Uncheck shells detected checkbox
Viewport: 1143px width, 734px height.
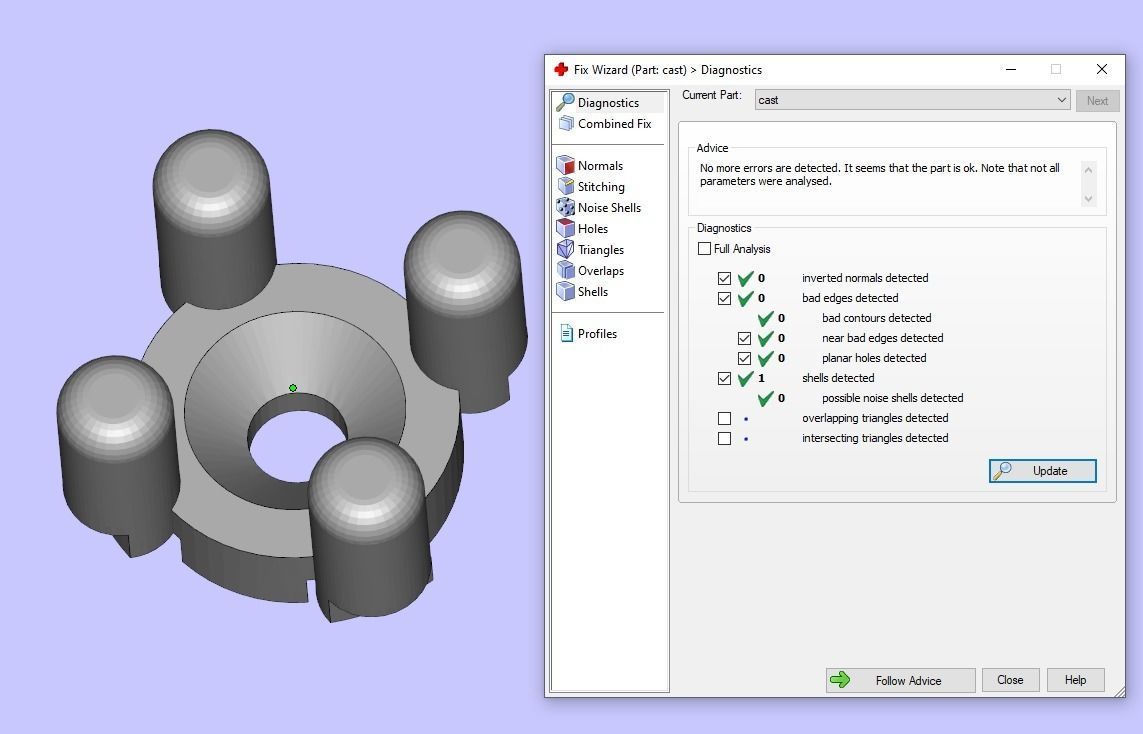[724, 378]
